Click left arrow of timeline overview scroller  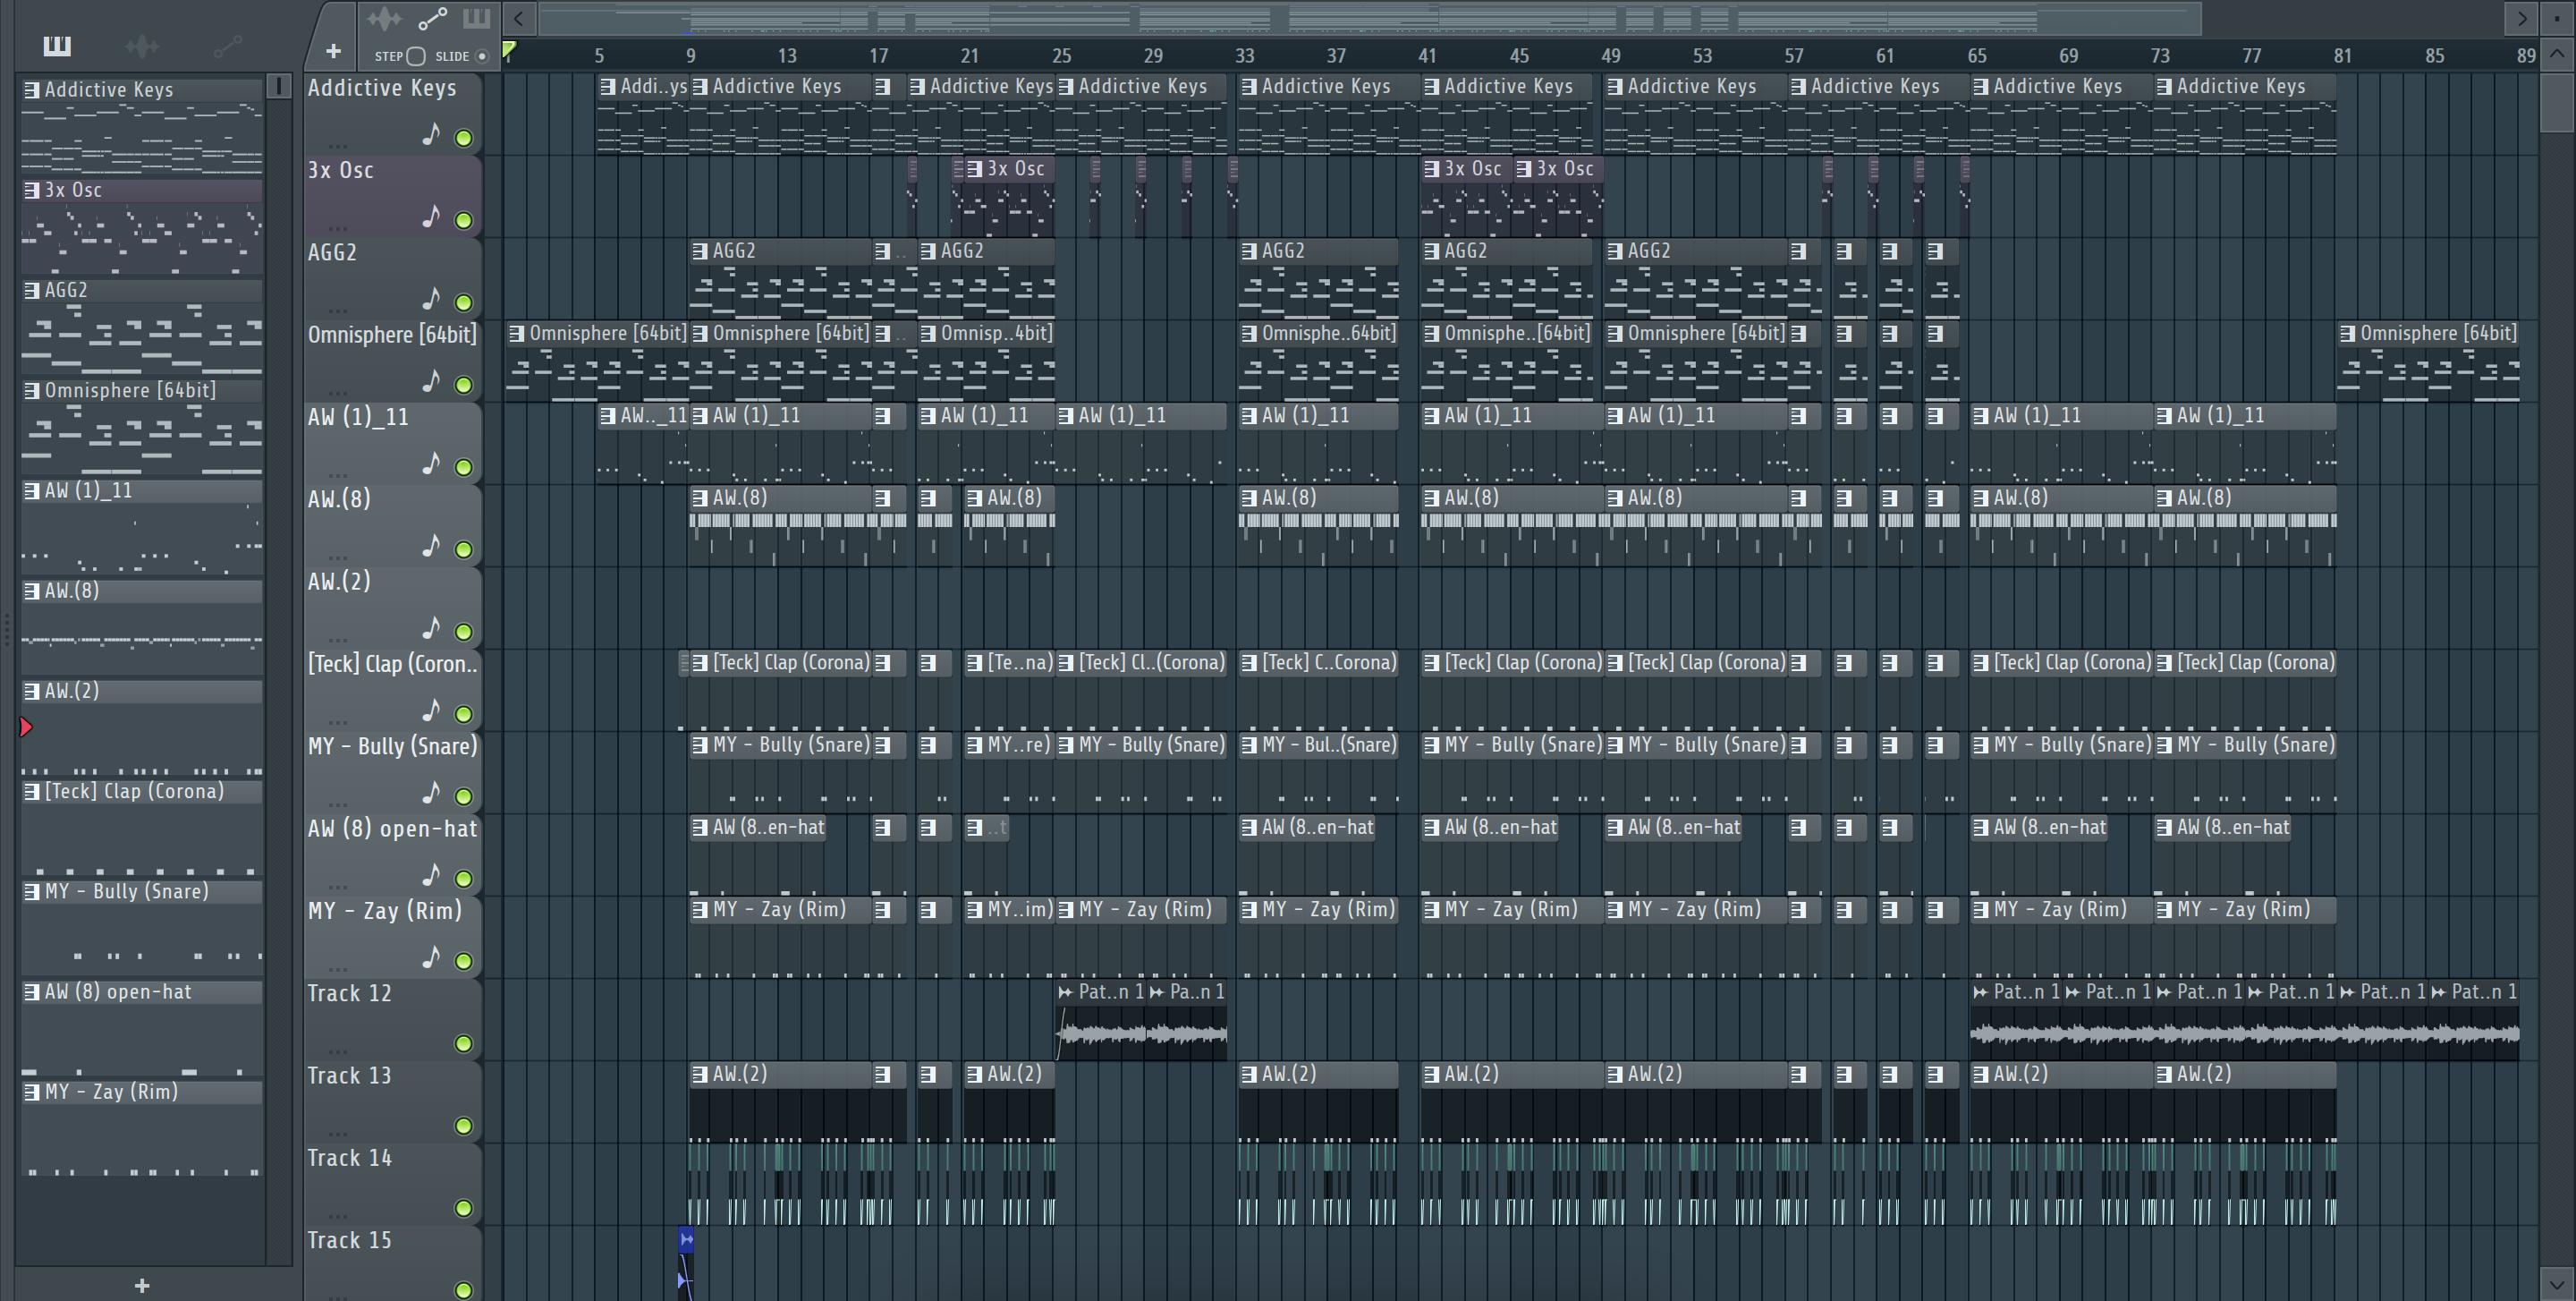click(x=519, y=18)
